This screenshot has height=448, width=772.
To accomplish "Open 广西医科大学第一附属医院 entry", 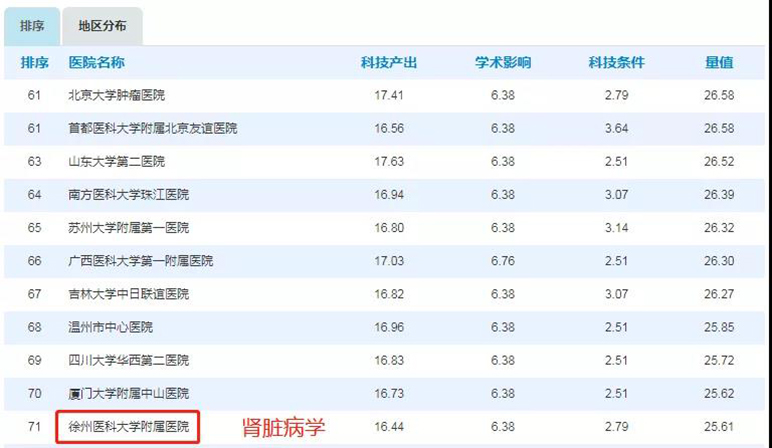I will click(x=140, y=261).
